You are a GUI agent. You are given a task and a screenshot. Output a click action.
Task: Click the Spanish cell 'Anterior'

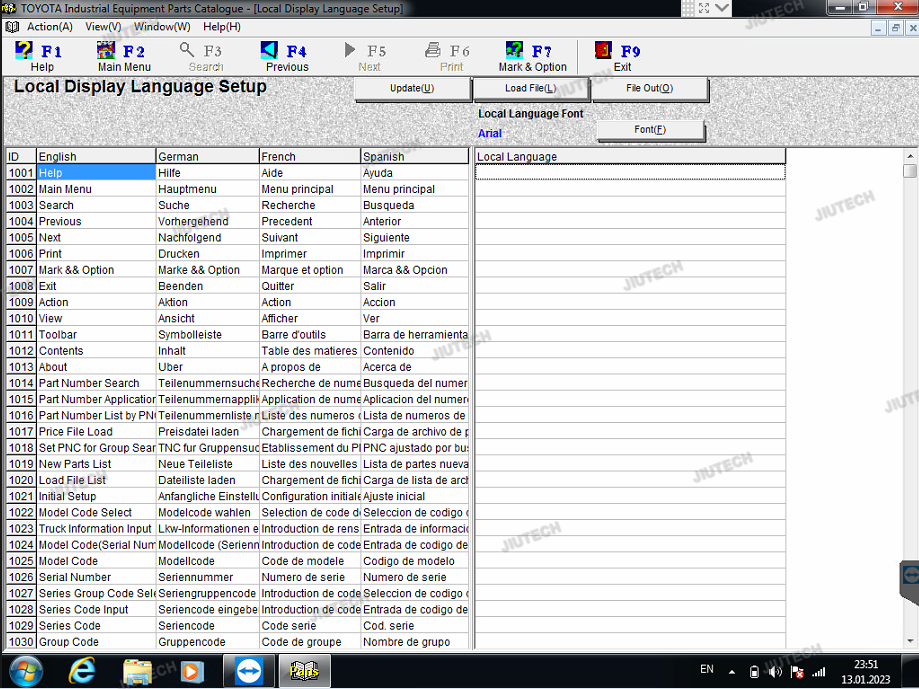click(x=415, y=221)
